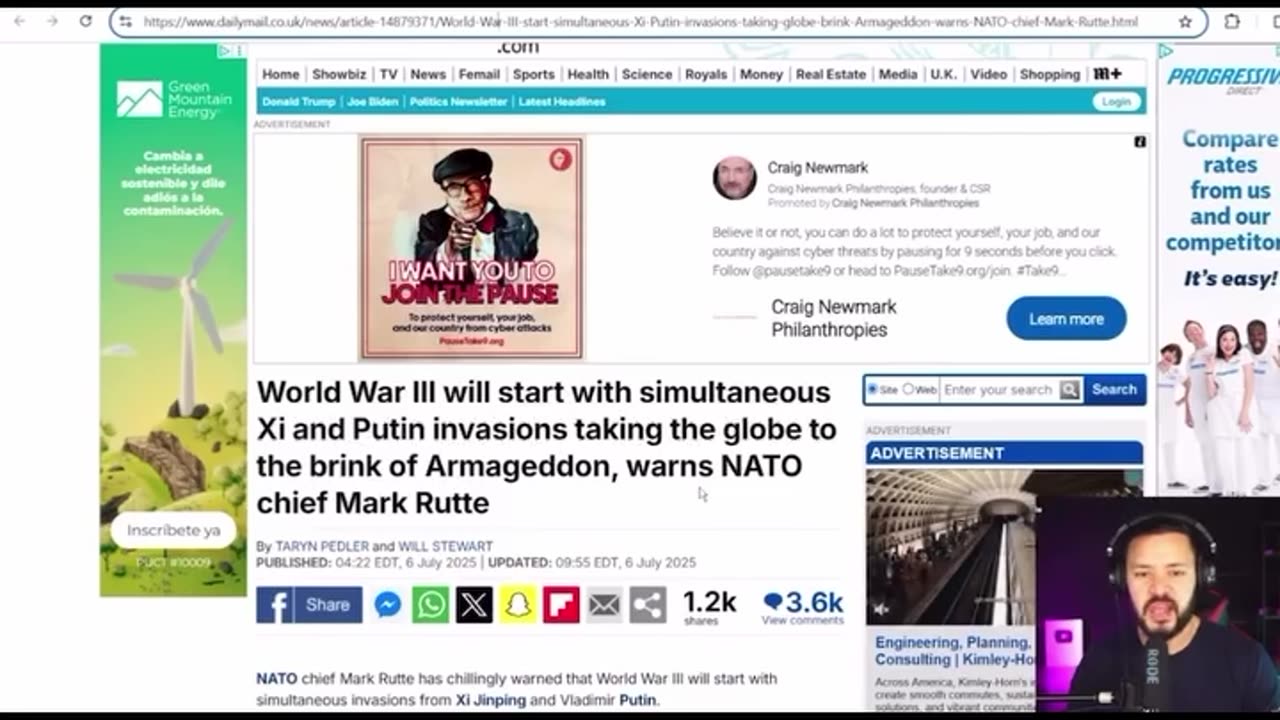Click the Login button
This screenshot has width=1280, height=720.
tap(1116, 101)
